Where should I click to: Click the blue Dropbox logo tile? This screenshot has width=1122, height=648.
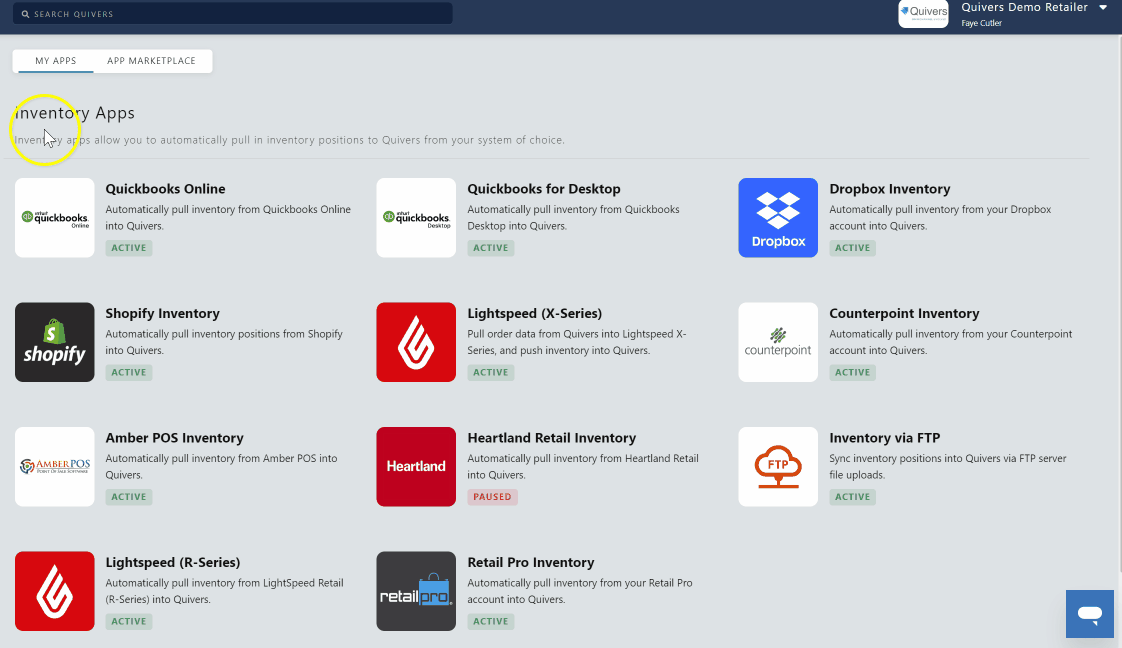[778, 217]
